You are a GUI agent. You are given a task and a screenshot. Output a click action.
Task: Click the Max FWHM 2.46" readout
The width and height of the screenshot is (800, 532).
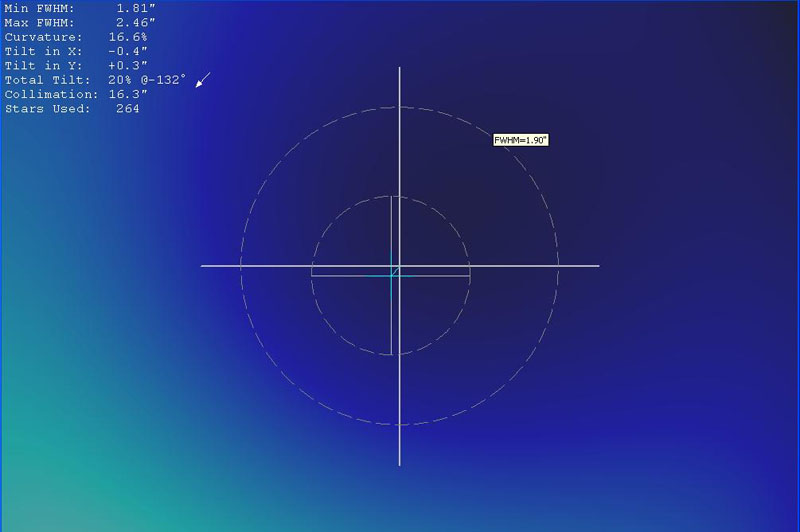[x=80, y=23]
